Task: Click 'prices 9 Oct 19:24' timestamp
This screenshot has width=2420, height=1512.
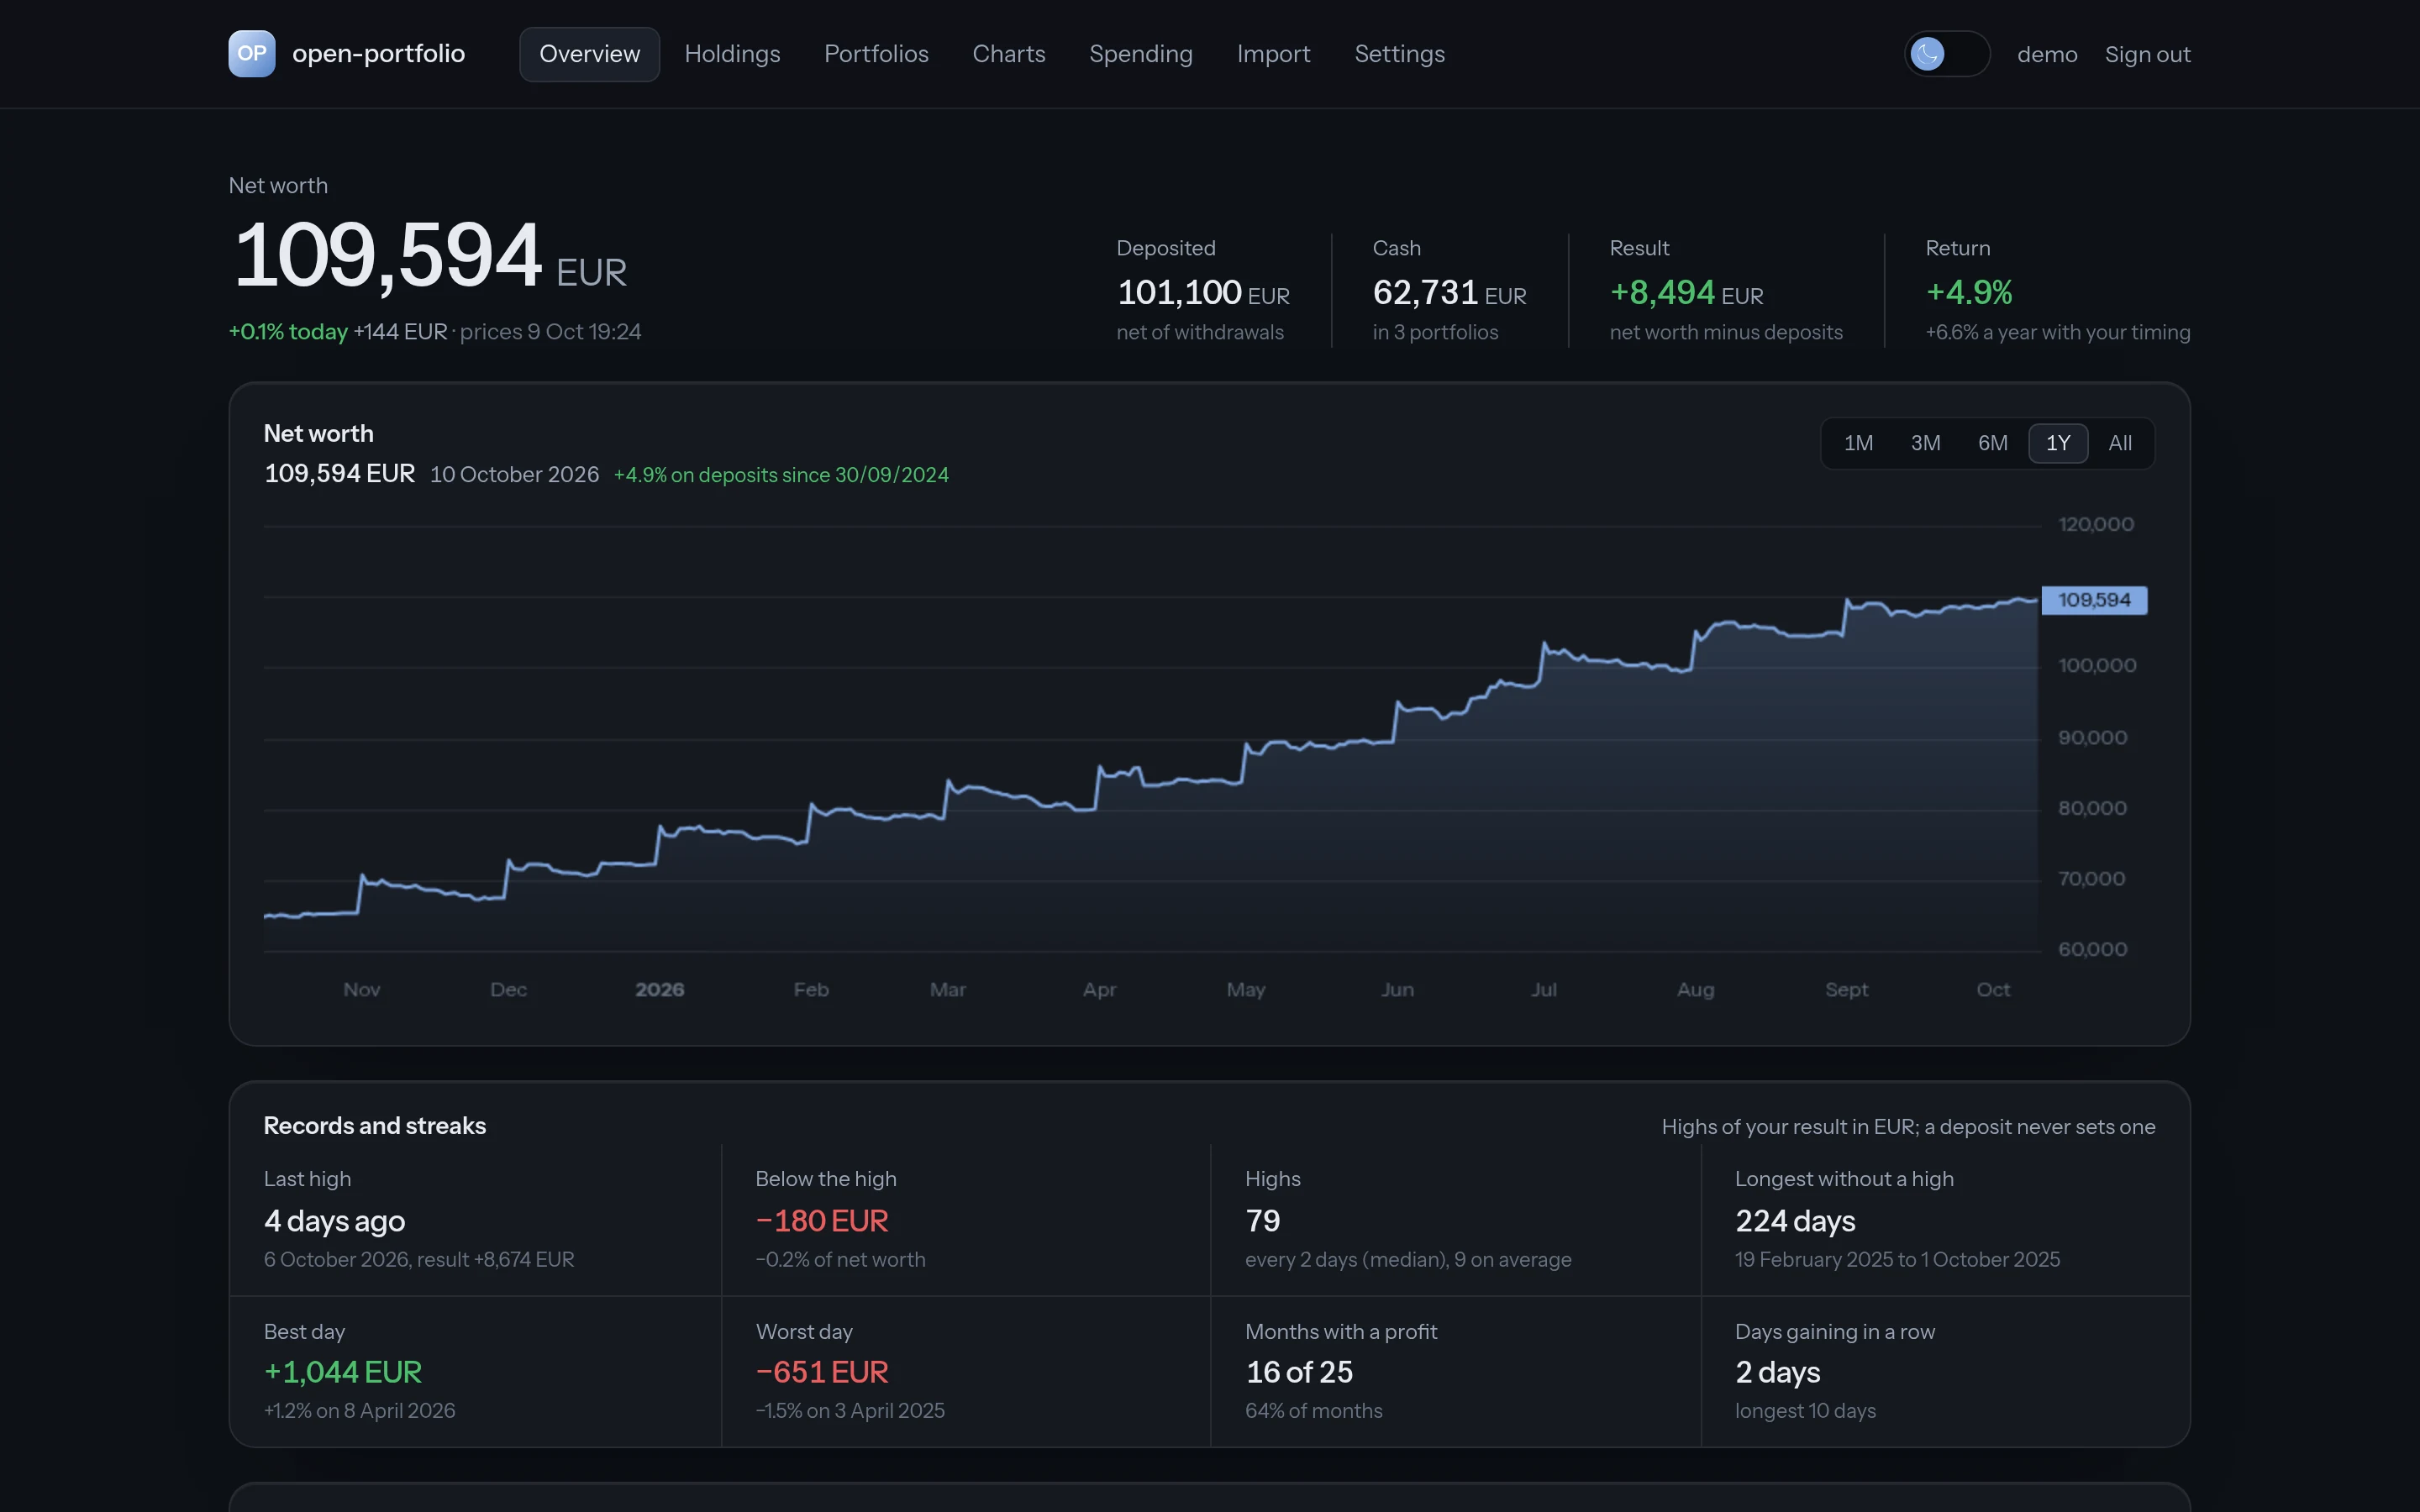Action: pyautogui.click(x=550, y=332)
